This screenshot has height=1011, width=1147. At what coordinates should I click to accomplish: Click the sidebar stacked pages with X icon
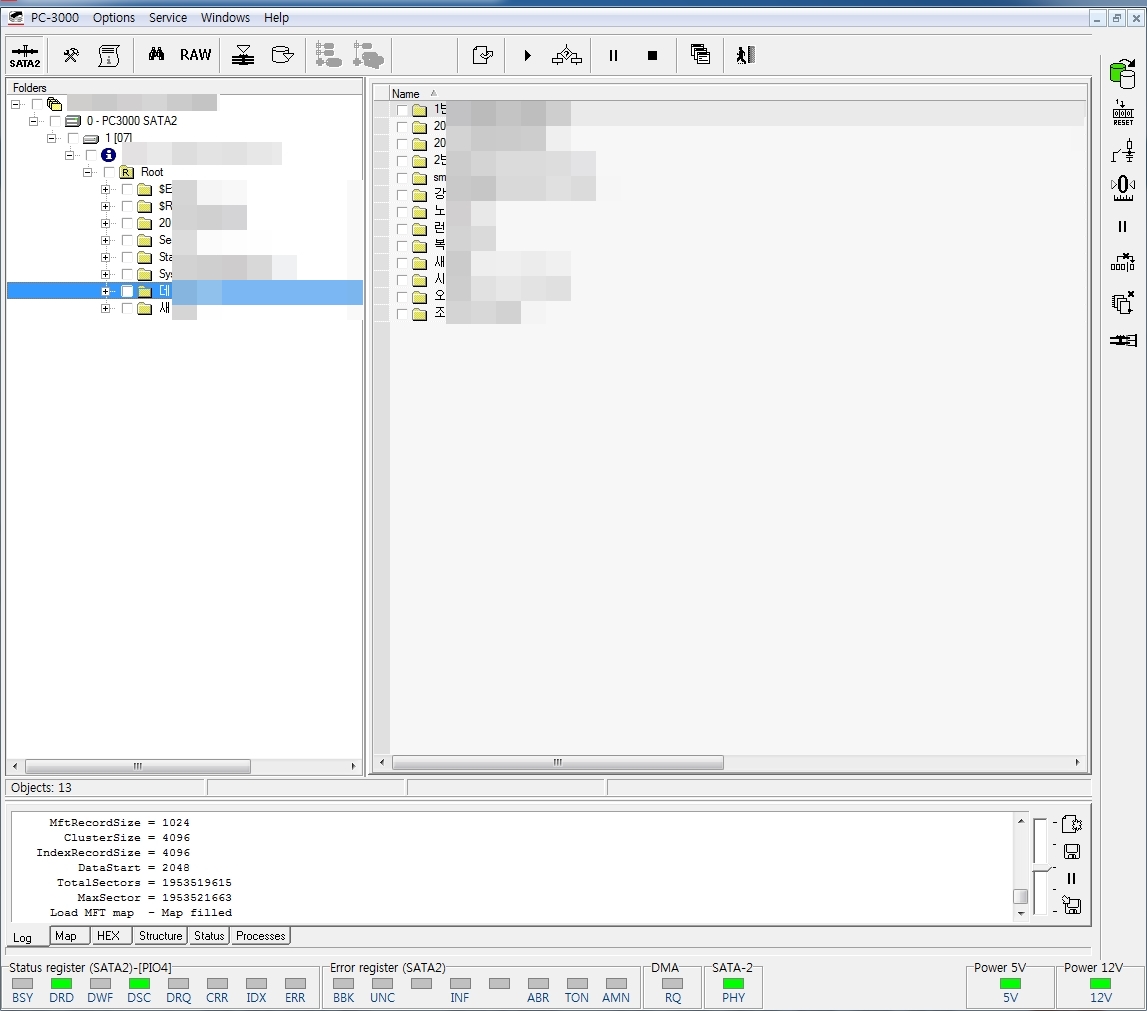[x=1123, y=302]
